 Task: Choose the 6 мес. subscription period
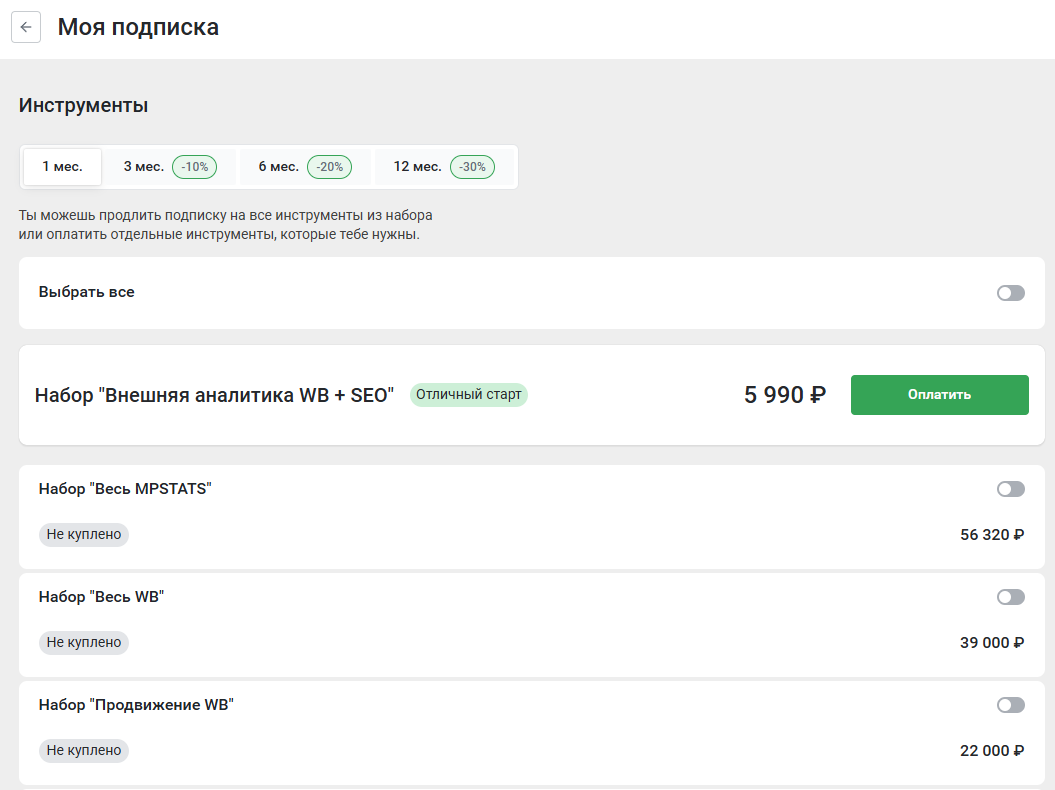305,167
